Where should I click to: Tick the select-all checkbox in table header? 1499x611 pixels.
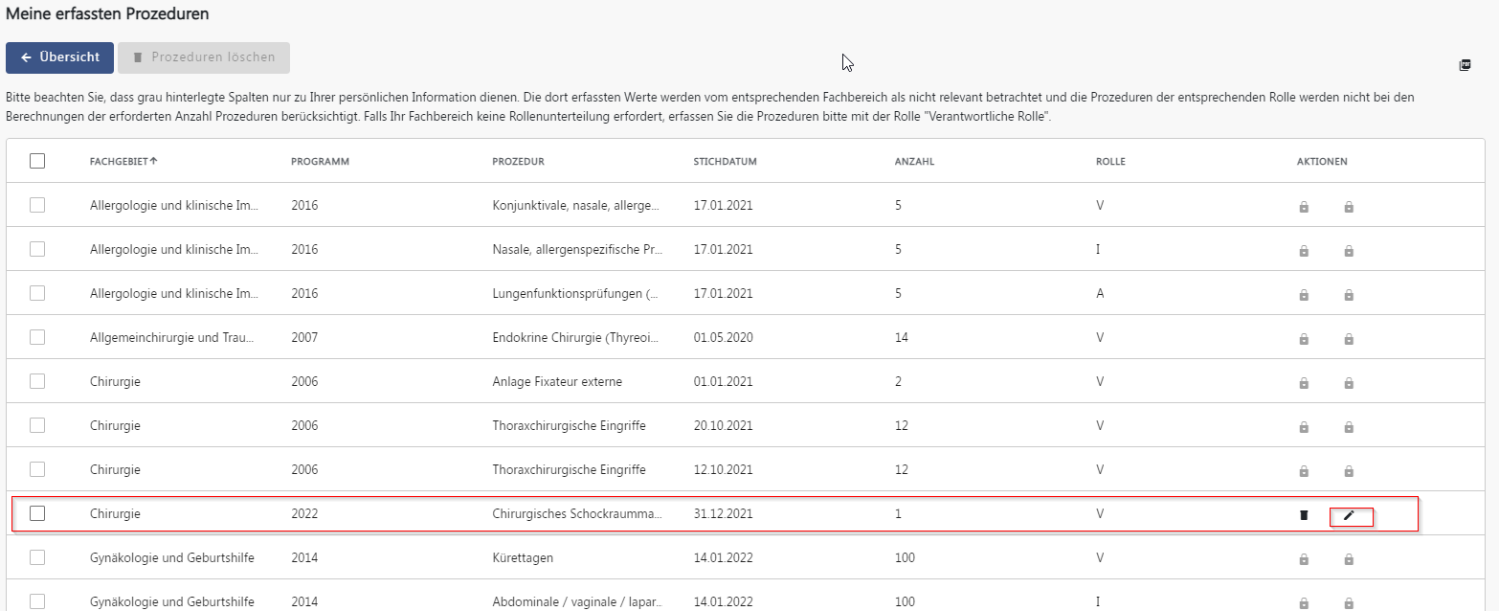click(x=37, y=161)
